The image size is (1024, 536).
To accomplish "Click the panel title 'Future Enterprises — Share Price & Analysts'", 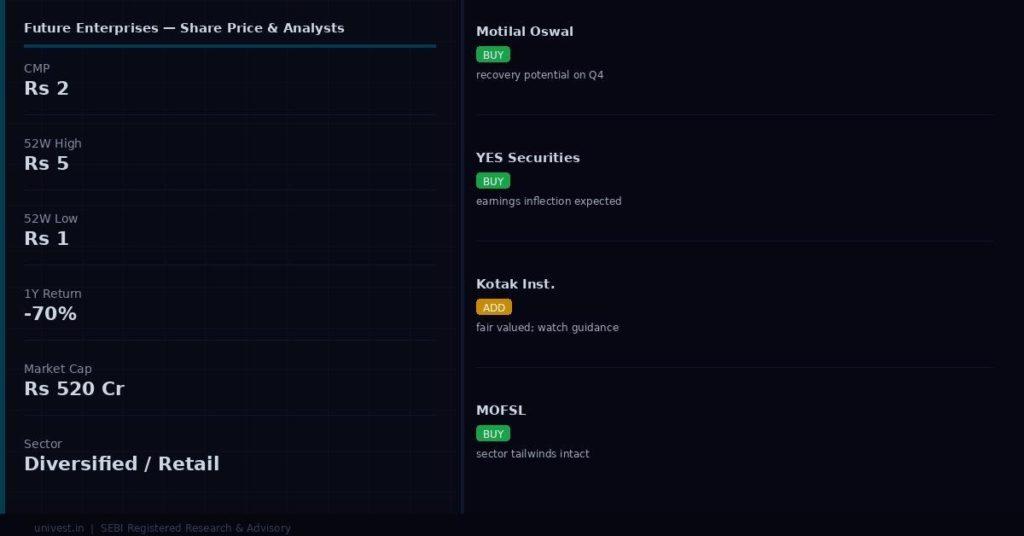I will pyautogui.click(x=184, y=28).
